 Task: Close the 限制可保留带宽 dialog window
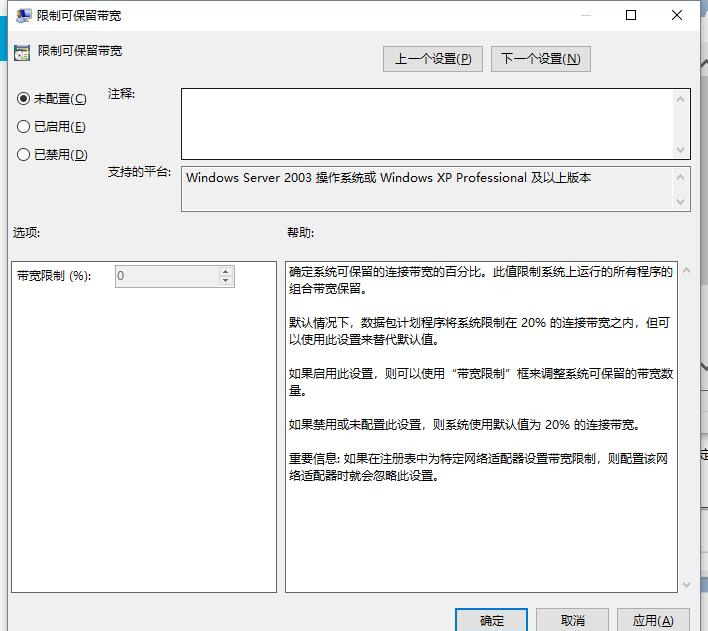tap(679, 15)
